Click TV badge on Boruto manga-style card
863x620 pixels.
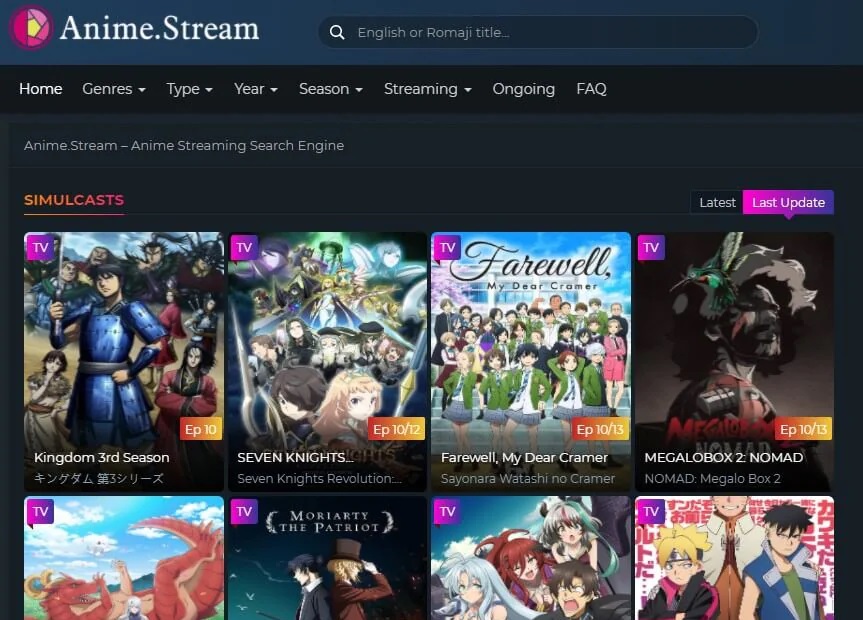[651, 512]
